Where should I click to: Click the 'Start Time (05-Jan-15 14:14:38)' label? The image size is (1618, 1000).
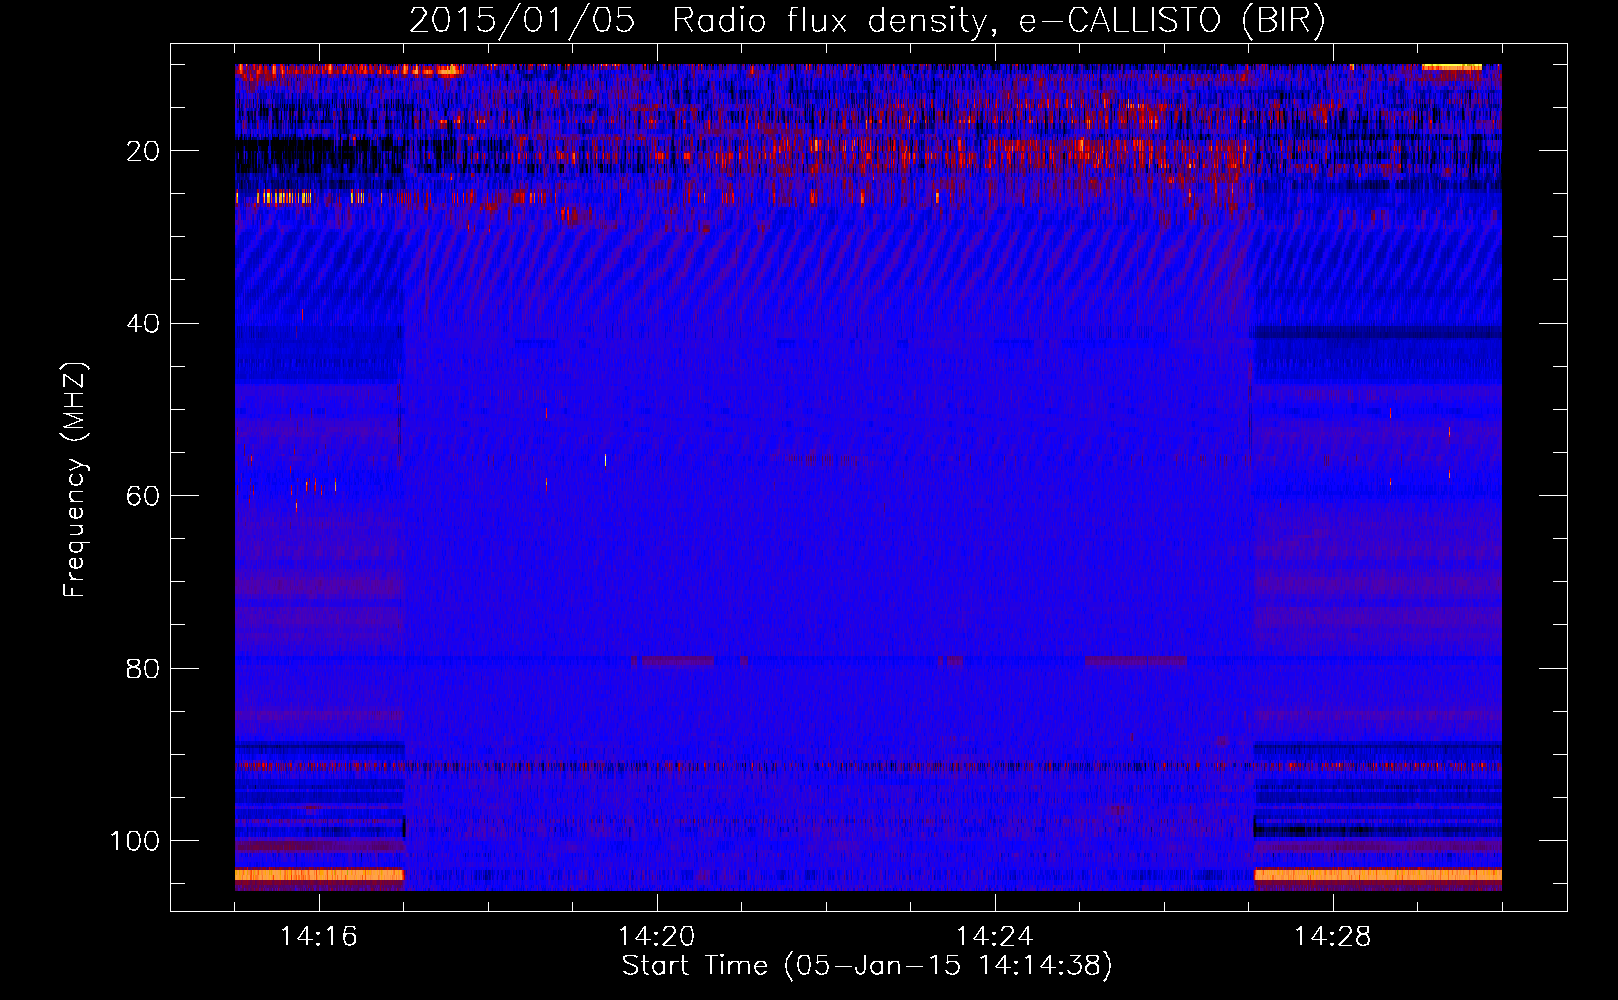(867, 966)
